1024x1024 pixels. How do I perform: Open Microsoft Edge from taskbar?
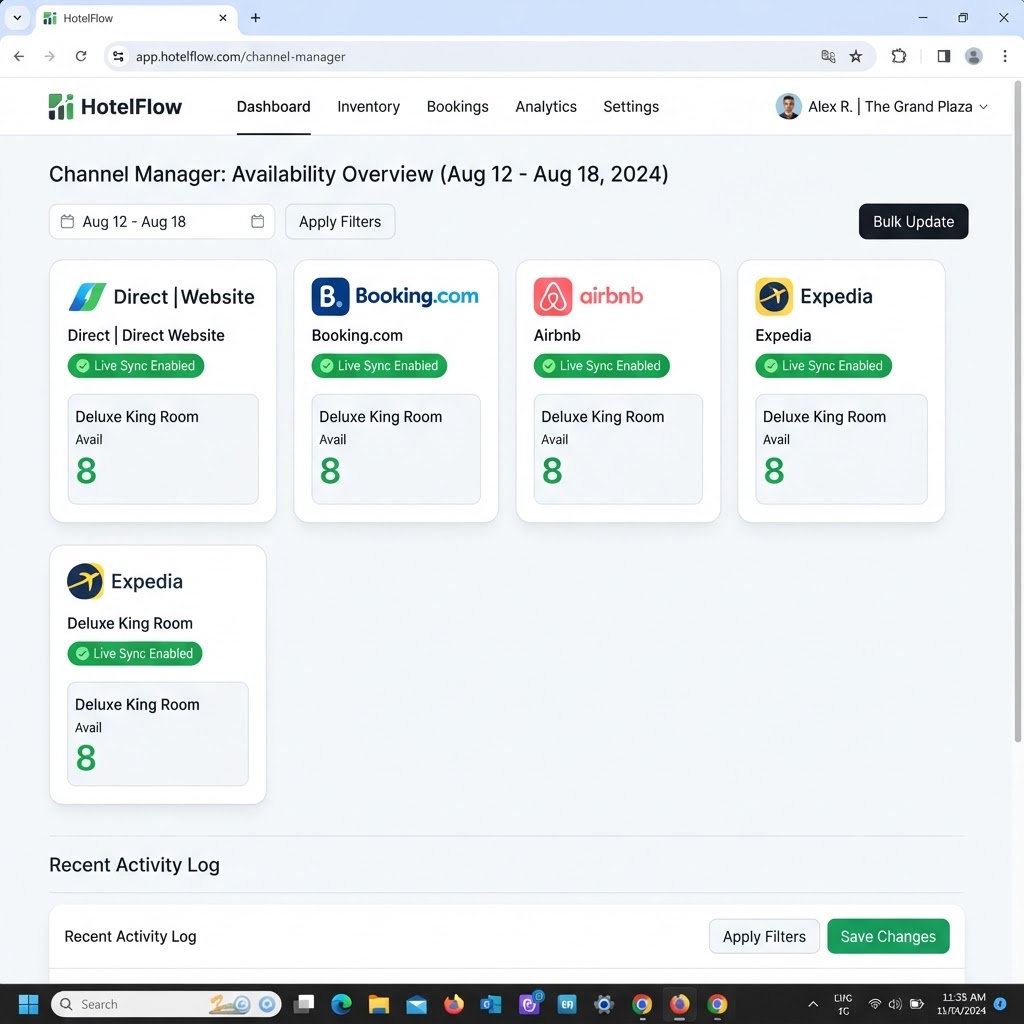(341, 1004)
